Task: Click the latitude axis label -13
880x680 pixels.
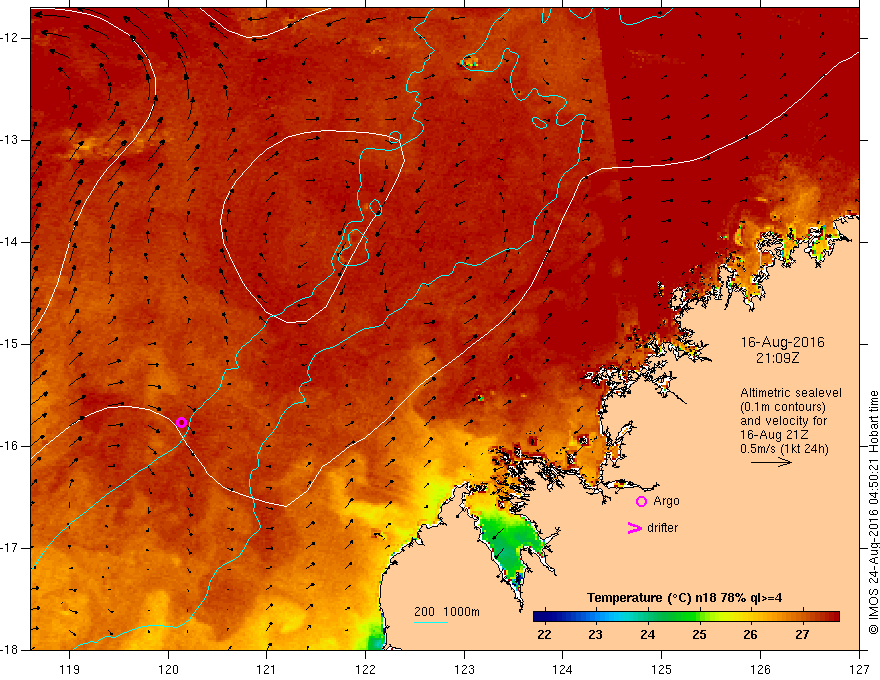Action: 11,140
